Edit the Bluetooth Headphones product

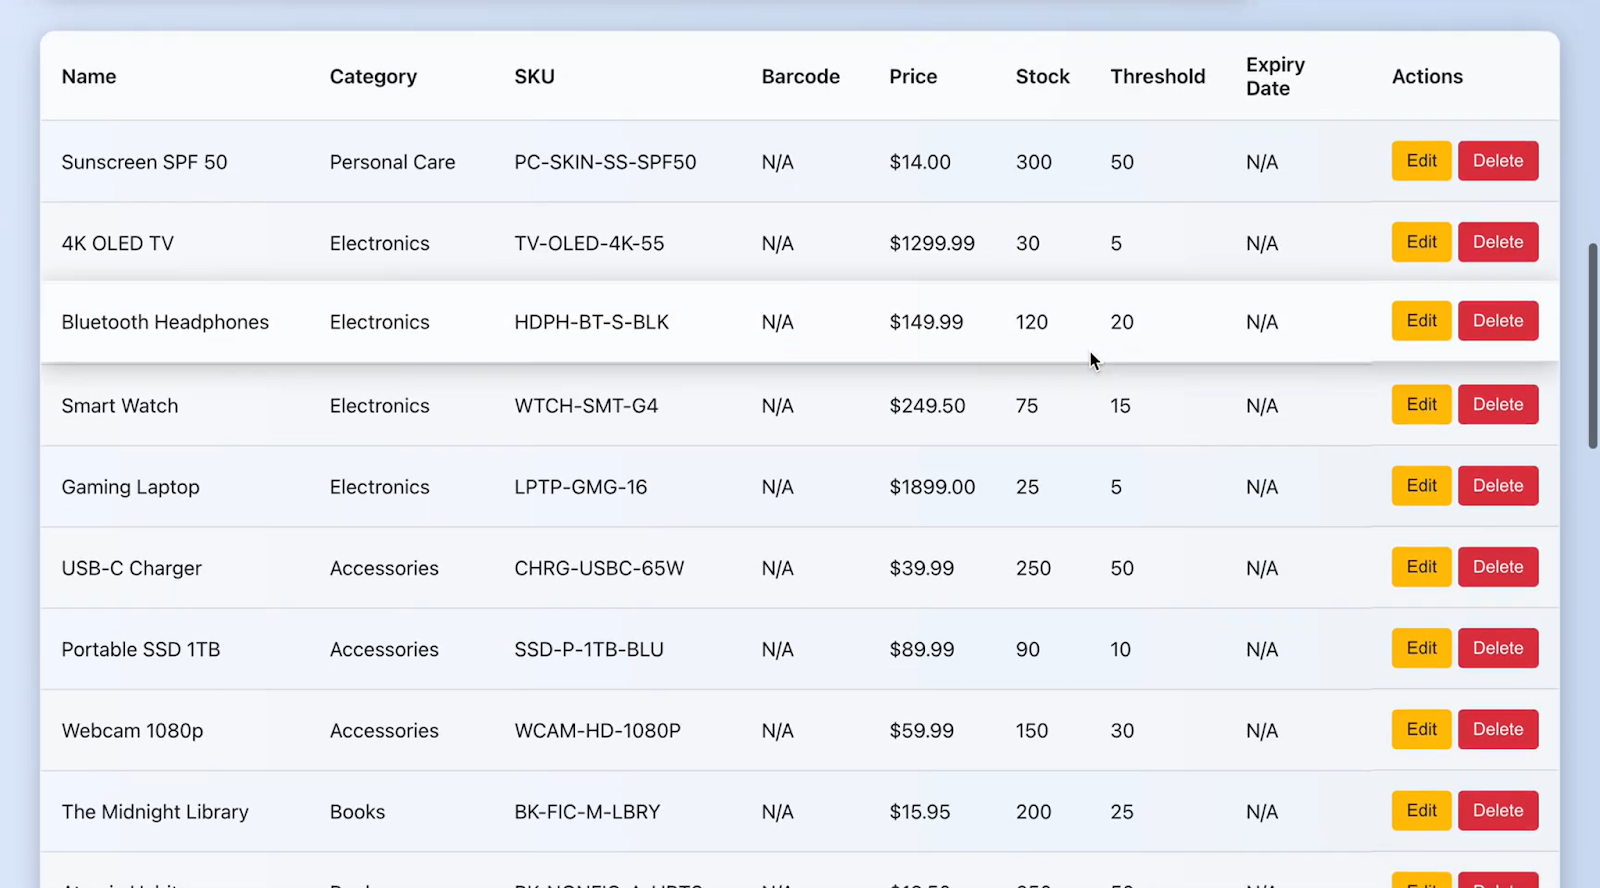tap(1421, 321)
